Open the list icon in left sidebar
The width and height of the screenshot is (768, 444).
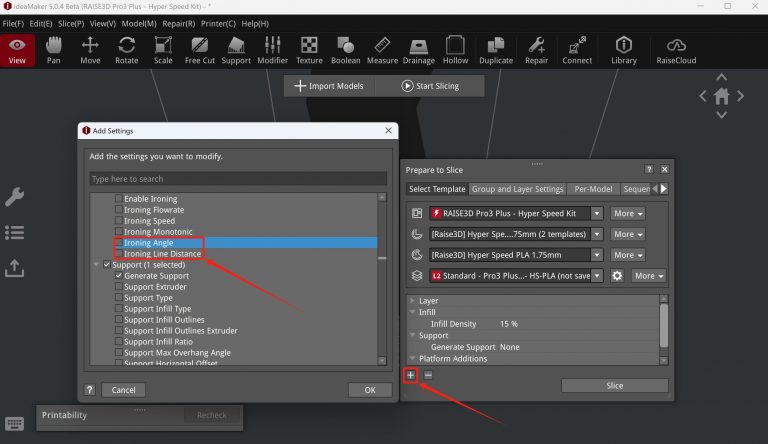tap(15, 232)
